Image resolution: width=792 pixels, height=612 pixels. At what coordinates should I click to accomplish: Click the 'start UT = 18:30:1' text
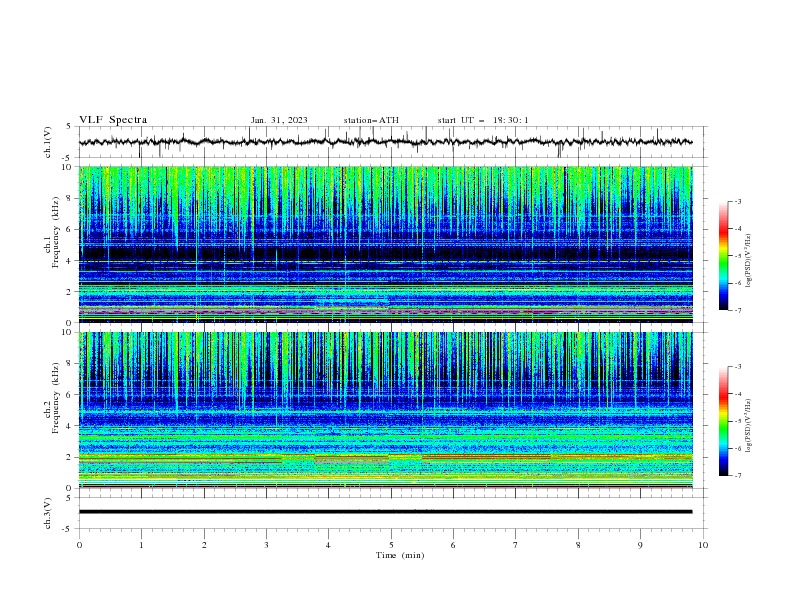coord(483,120)
